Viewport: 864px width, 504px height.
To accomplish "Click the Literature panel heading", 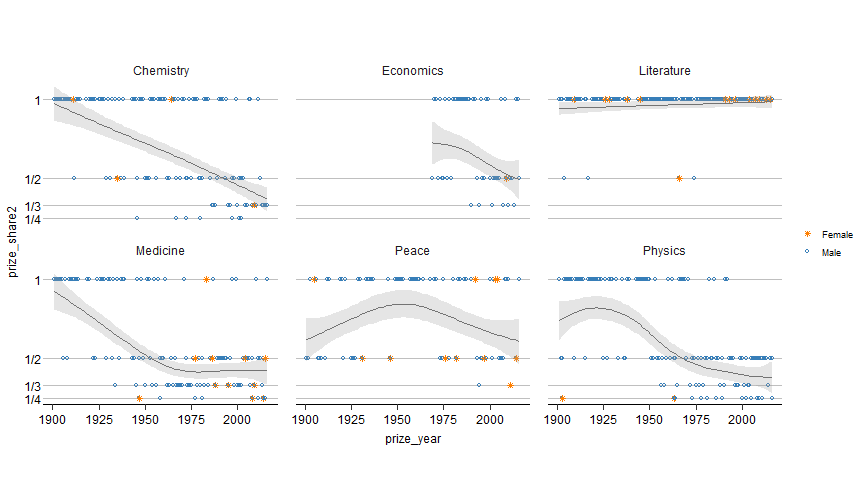I will pyautogui.click(x=664, y=71).
